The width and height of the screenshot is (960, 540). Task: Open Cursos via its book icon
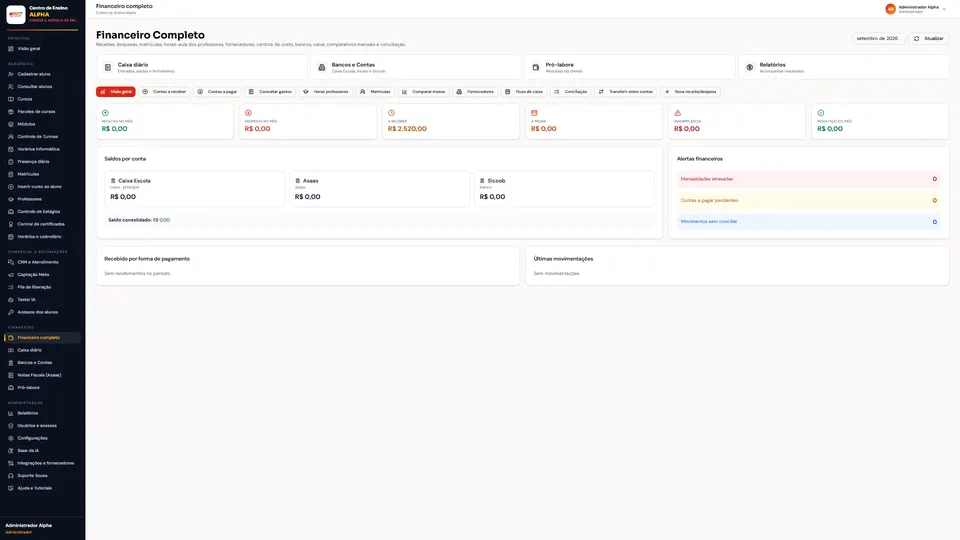(10, 99)
